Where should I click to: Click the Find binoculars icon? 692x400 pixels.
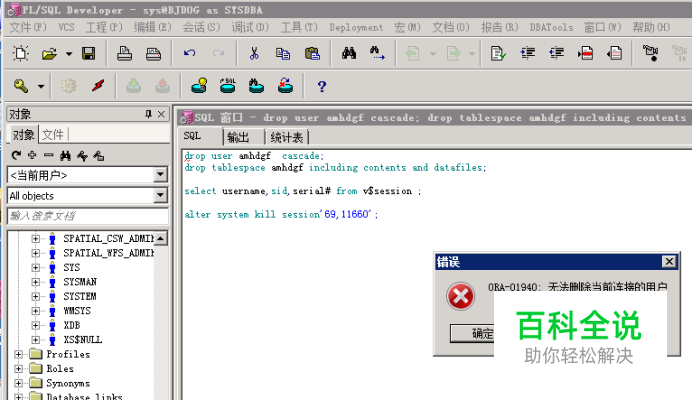click(x=349, y=54)
